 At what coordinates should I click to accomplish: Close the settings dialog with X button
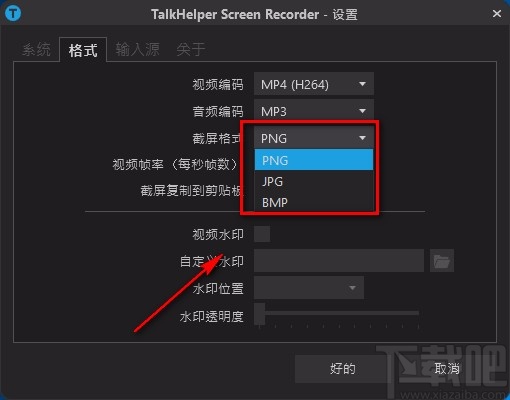coord(497,14)
